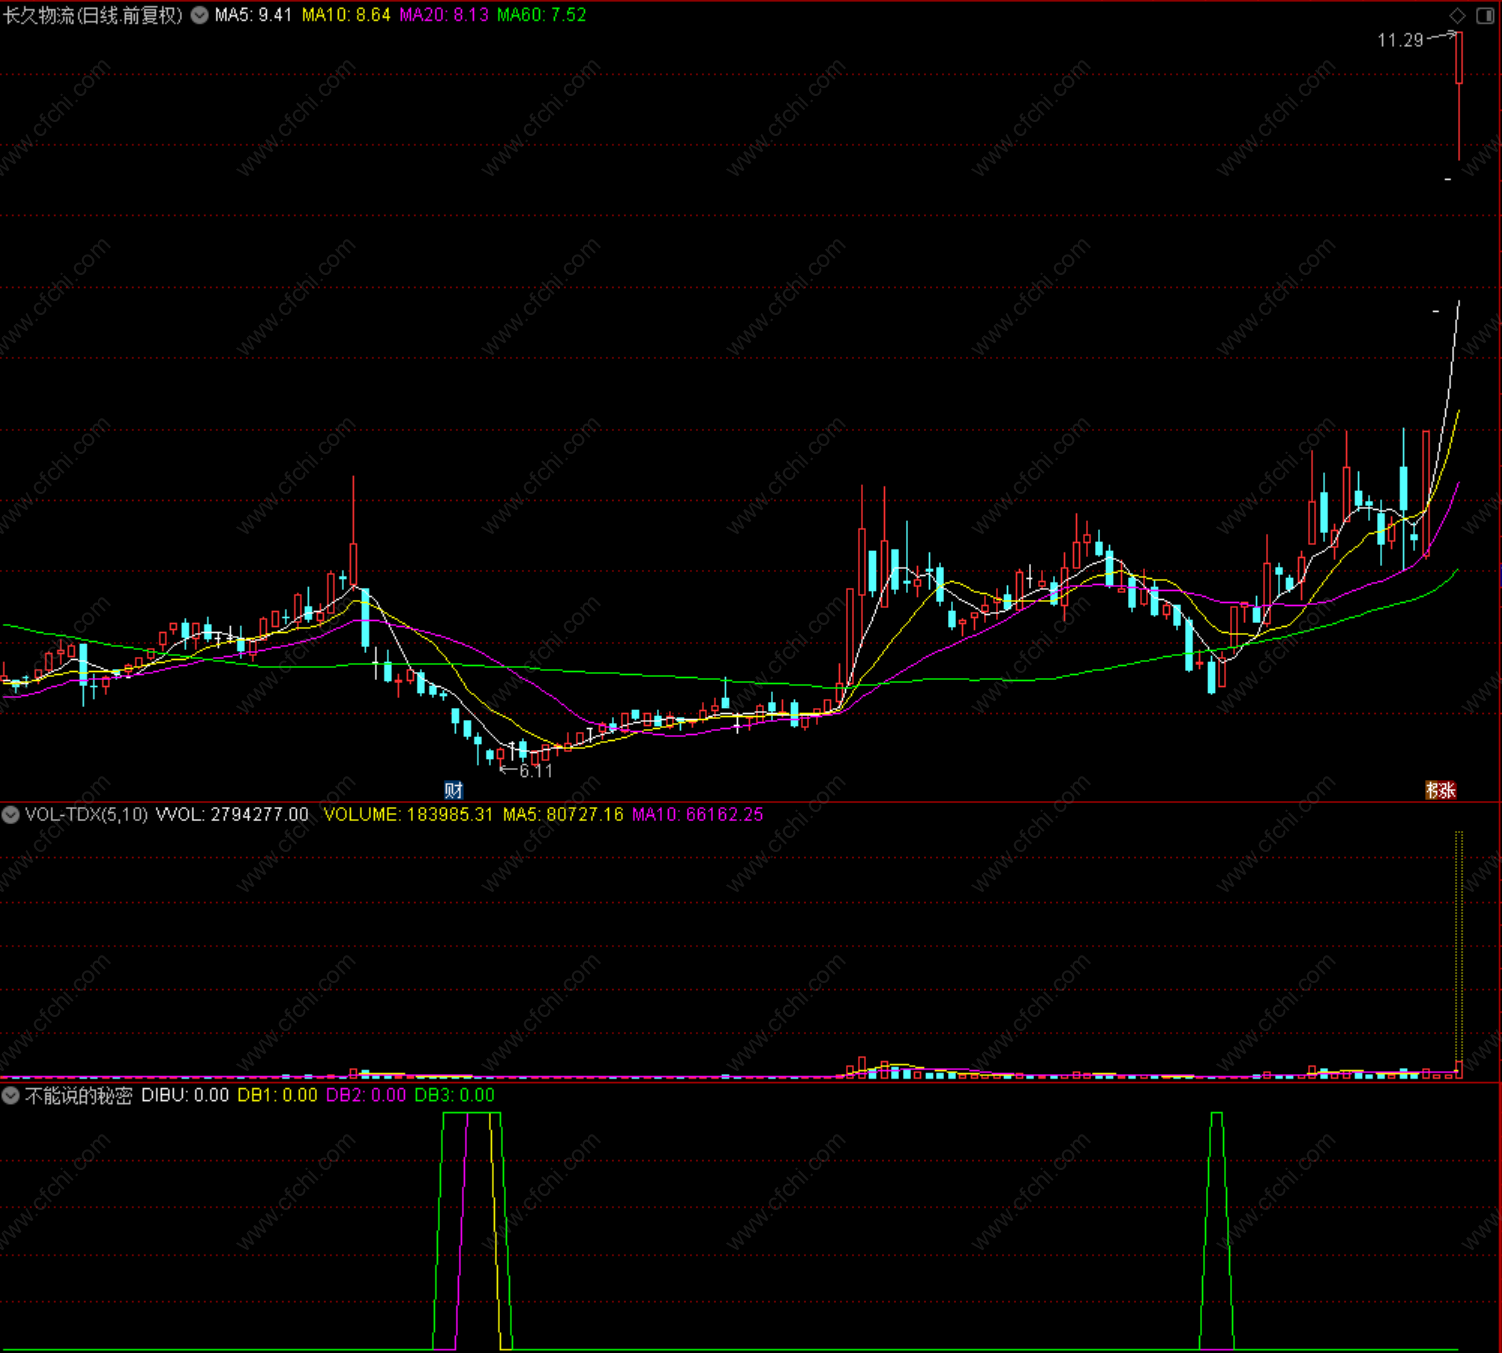1502x1353 pixels.
Task: Click the VVOL: 2794277.00 value
Action: [x=232, y=814]
